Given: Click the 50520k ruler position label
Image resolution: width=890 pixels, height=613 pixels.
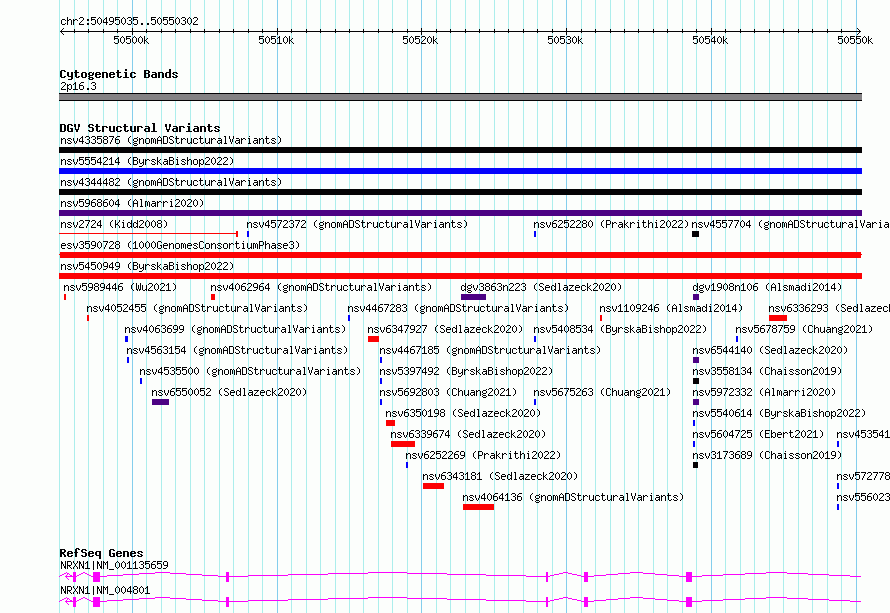Looking at the screenshot, I should click(420, 40).
